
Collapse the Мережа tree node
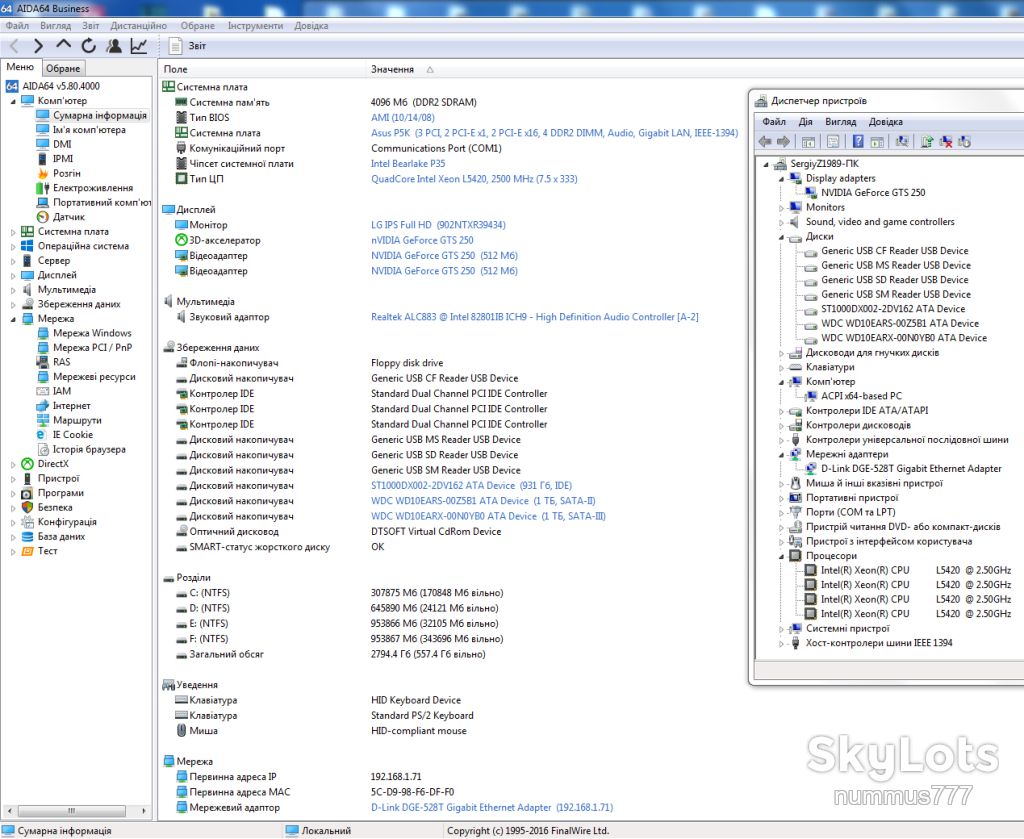13,319
